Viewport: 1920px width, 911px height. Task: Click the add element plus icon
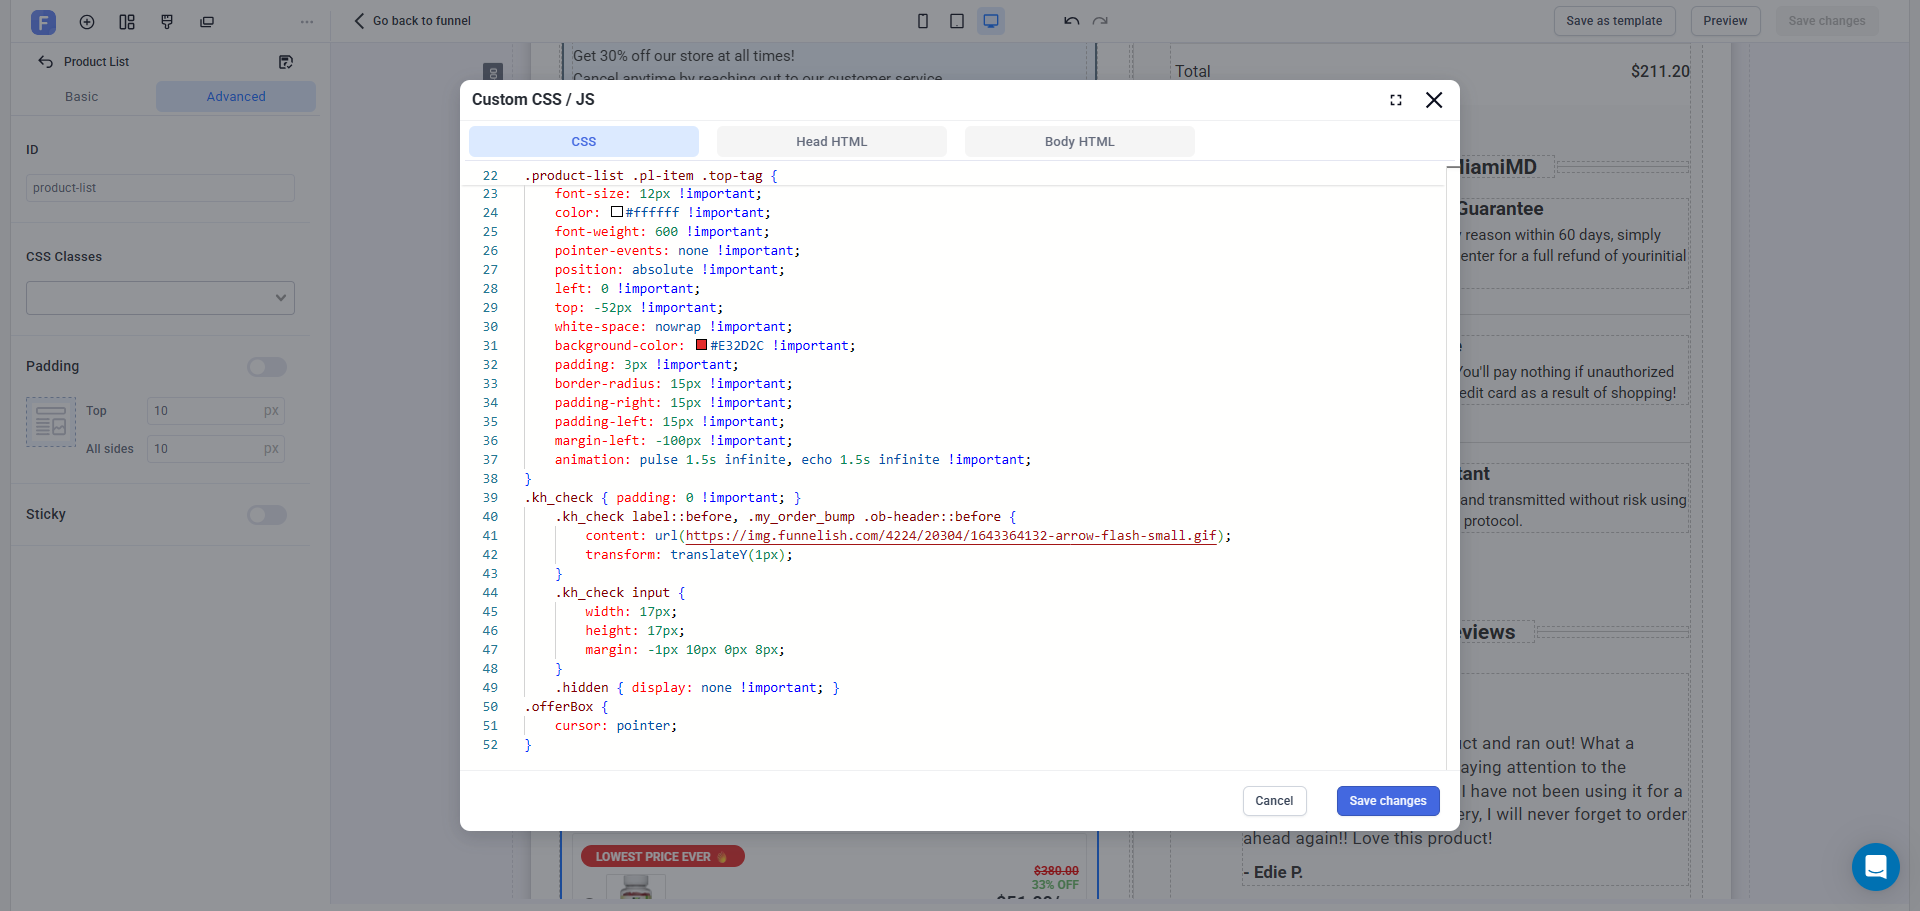[x=87, y=22]
